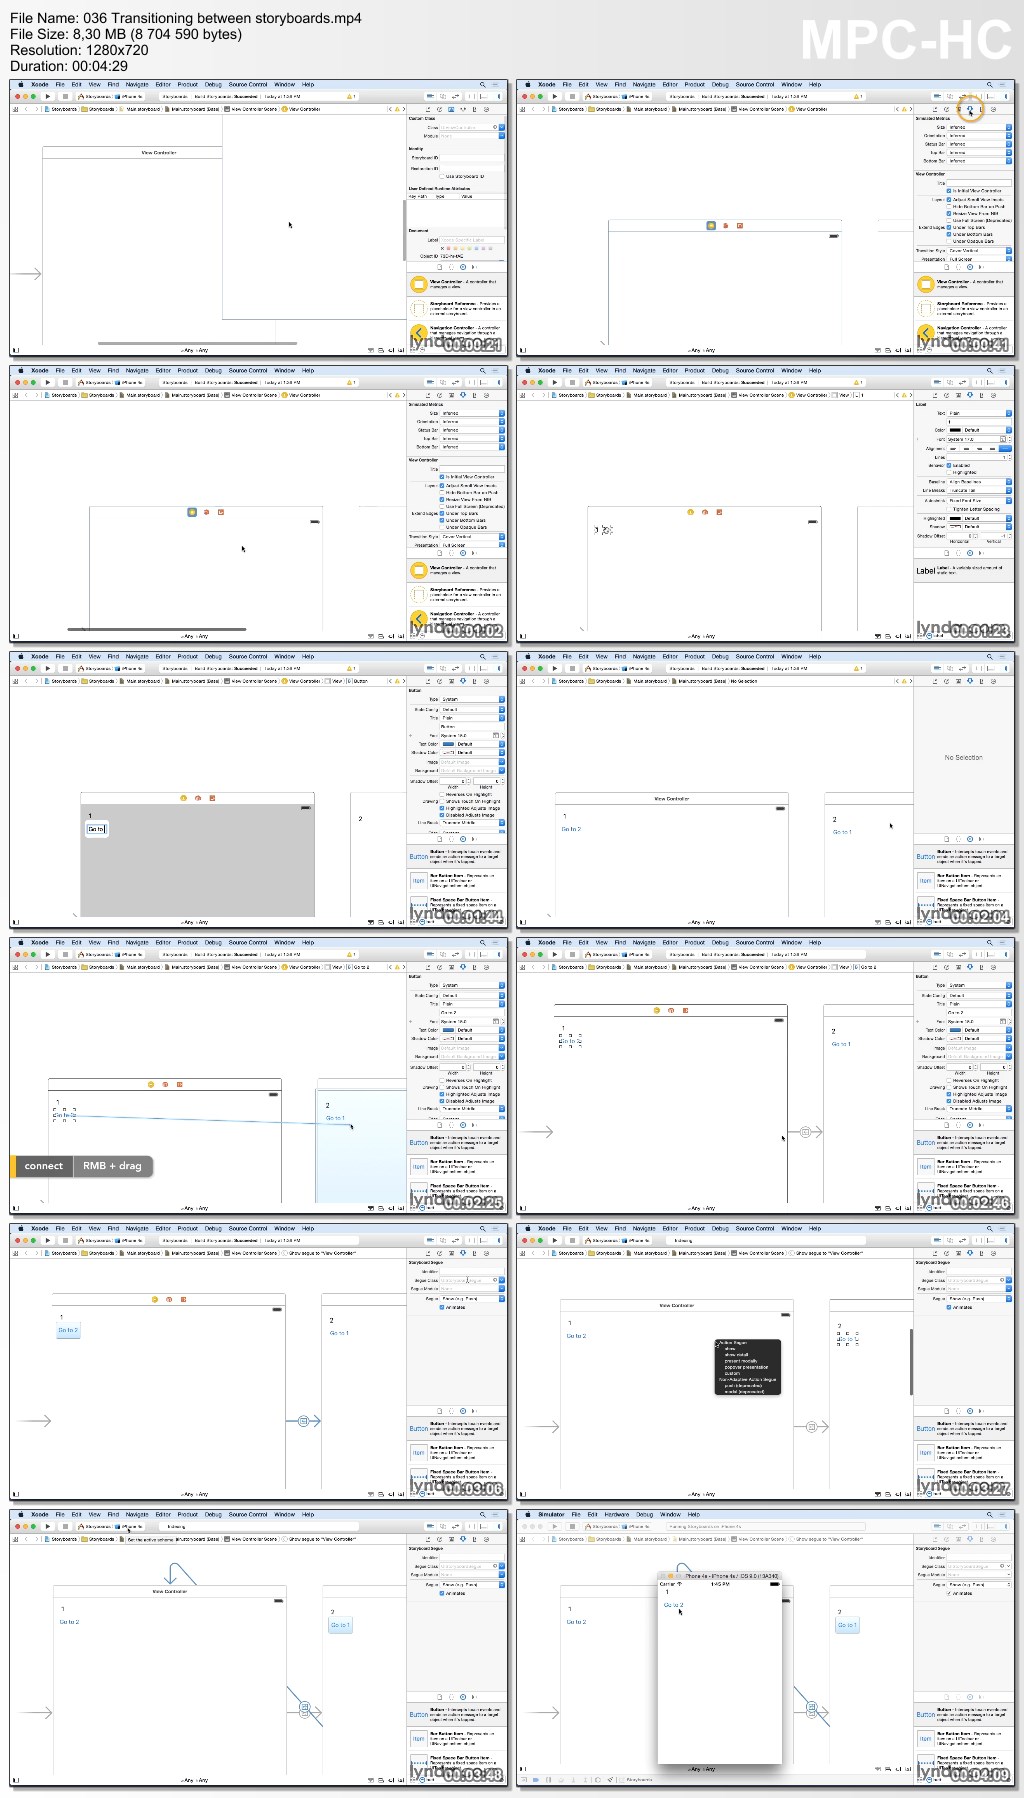This screenshot has height=1798, width=1024.
Task: Click the 'Go to' button on the 00:01:44 canvas
Action: tap(96, 829)
